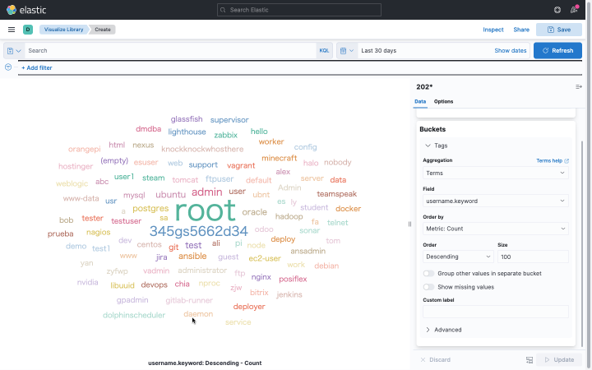Click the Size input field
This screenshot has width=592, height=370.
[x=533, y=257]
